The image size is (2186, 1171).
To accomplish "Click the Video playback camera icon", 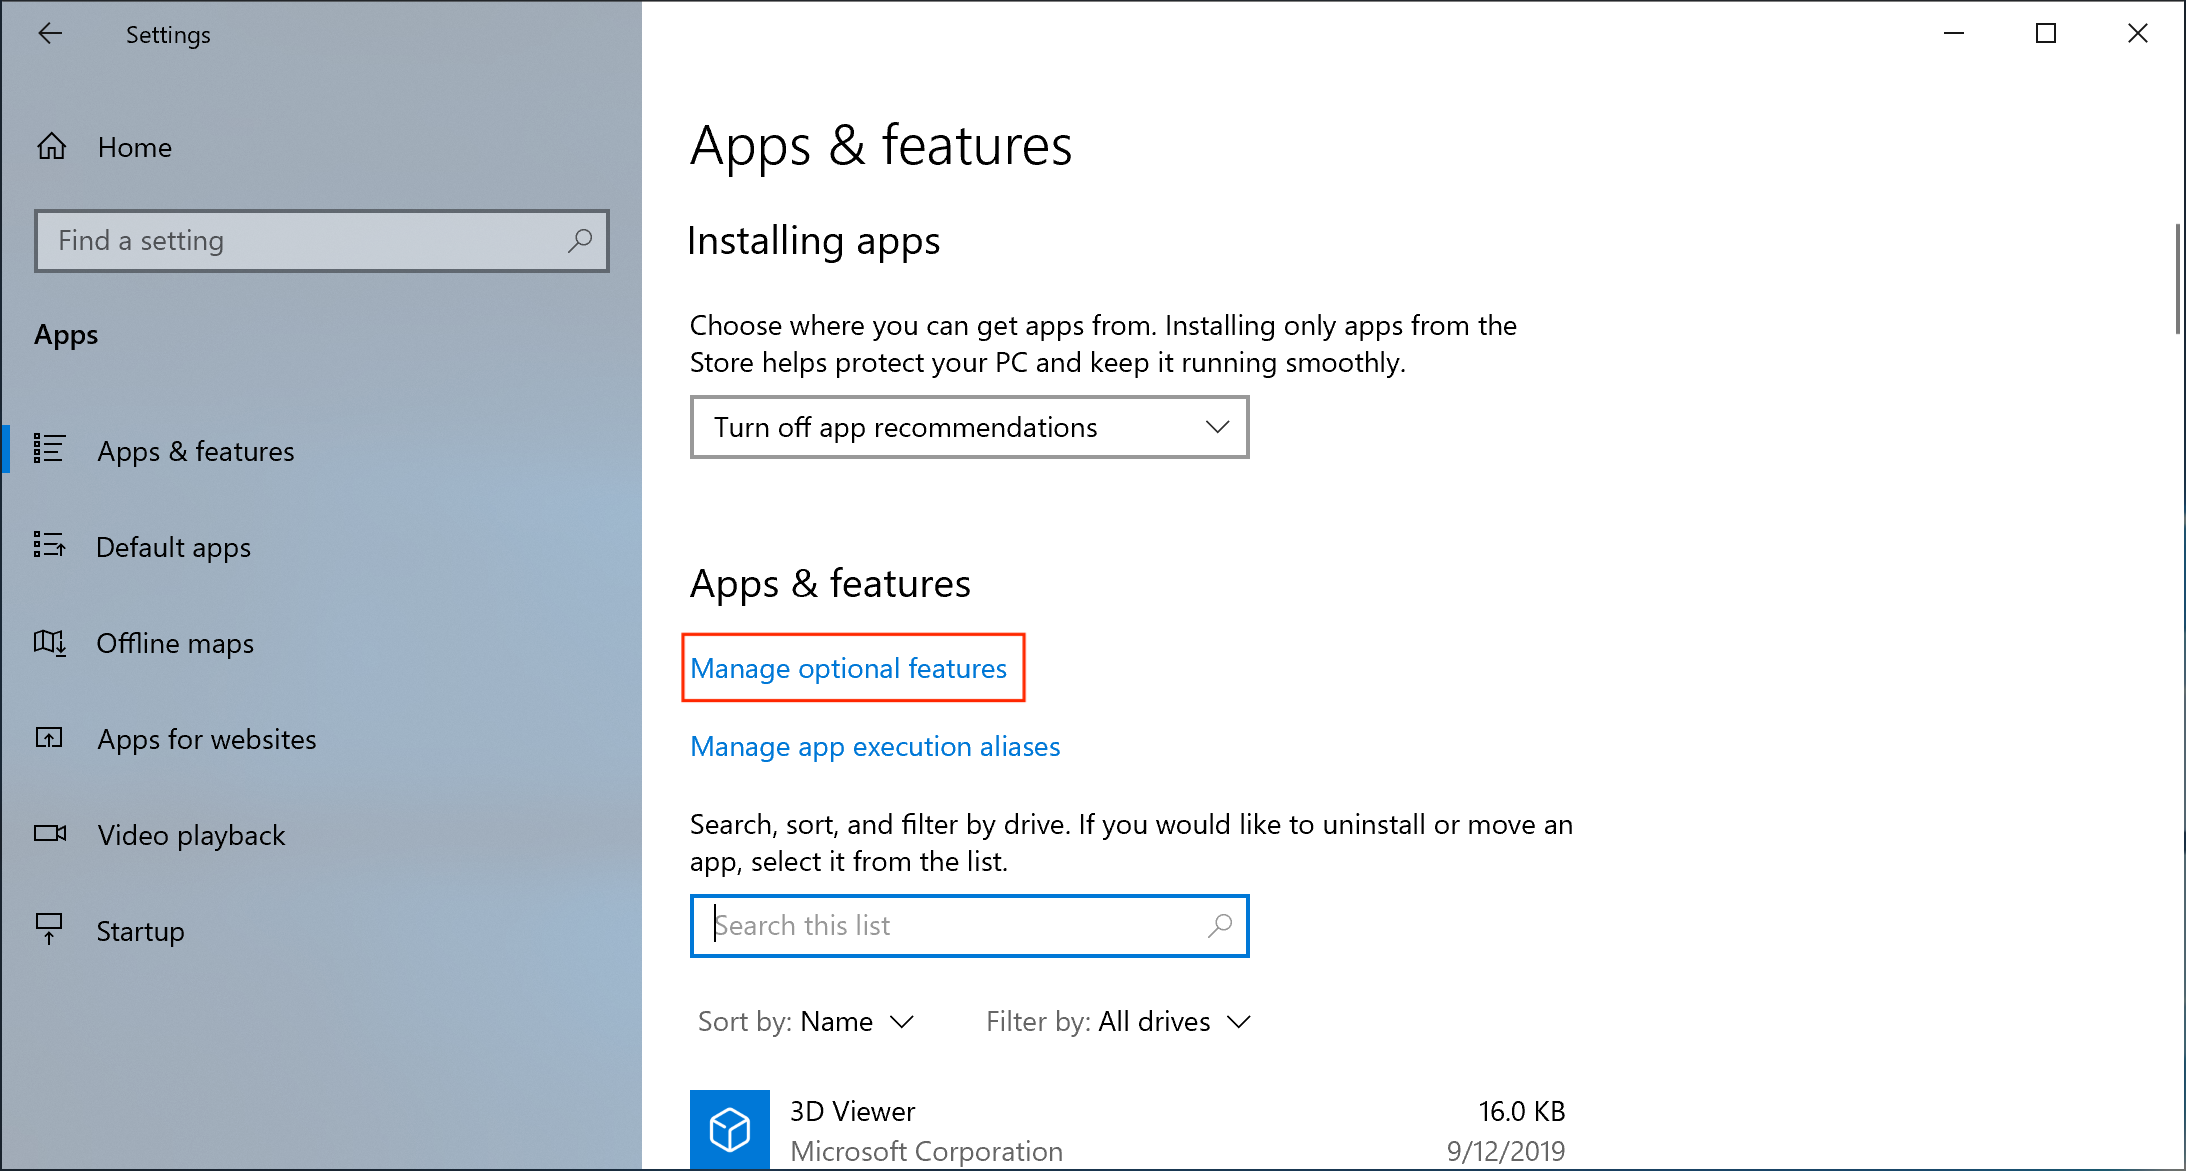I will pyautogui.click(x=49, y=833).
